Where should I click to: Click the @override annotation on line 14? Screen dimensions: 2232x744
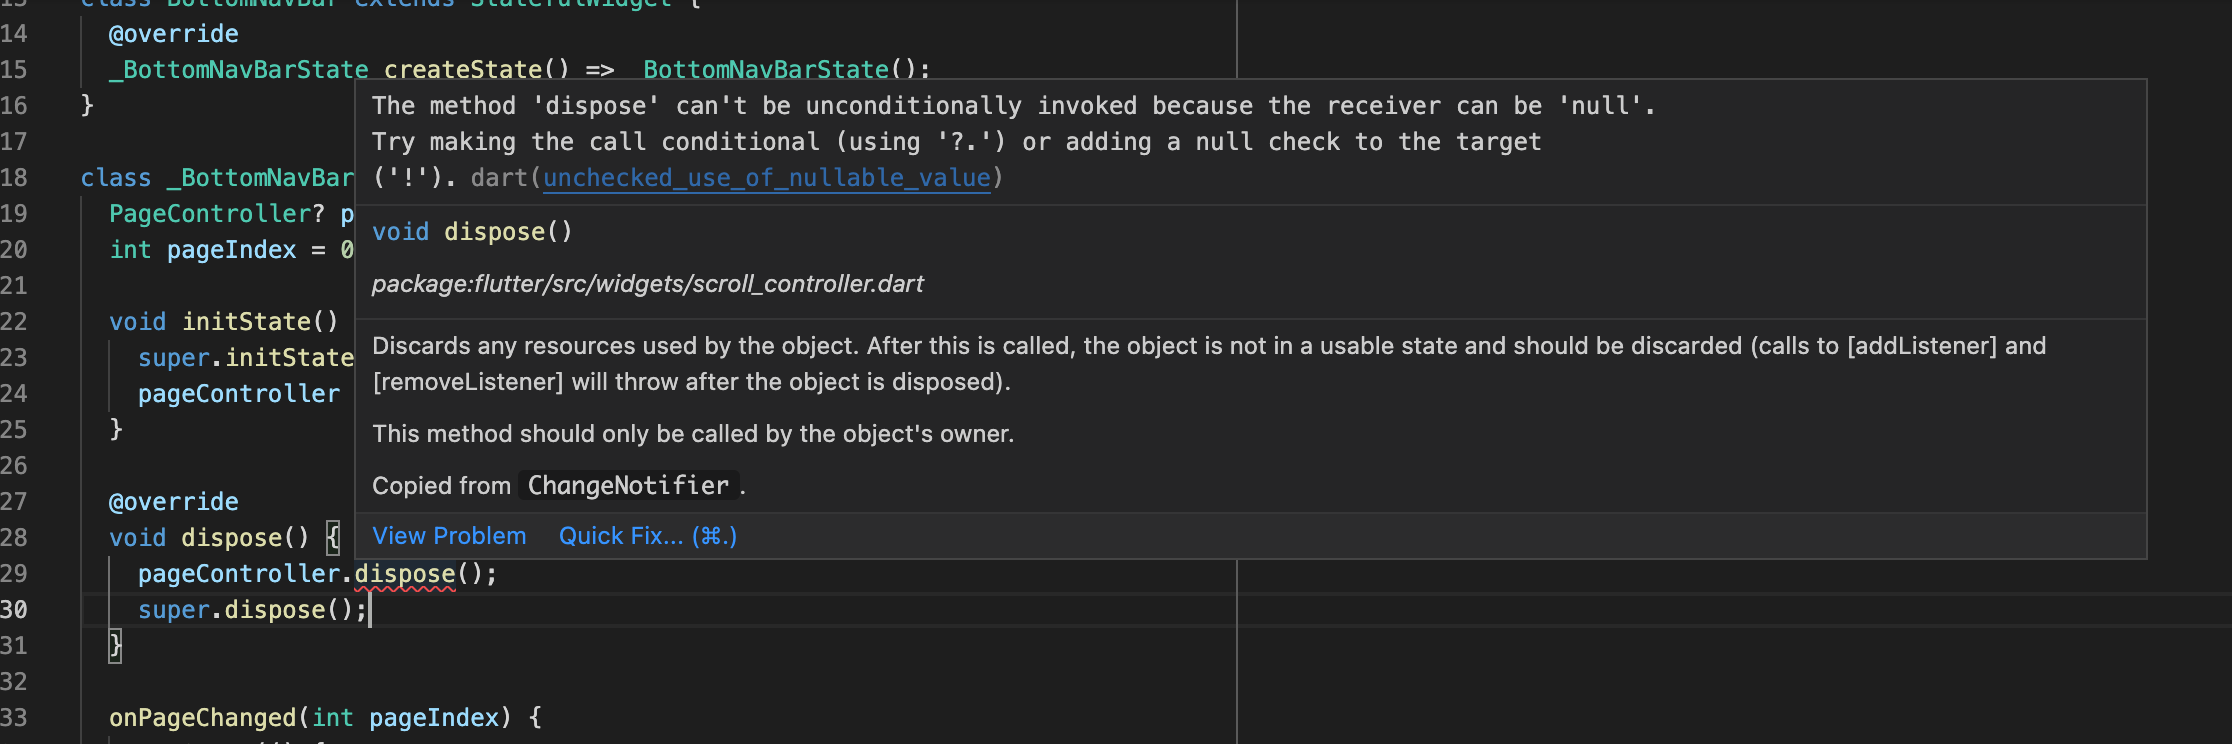(x=174, y=34)
